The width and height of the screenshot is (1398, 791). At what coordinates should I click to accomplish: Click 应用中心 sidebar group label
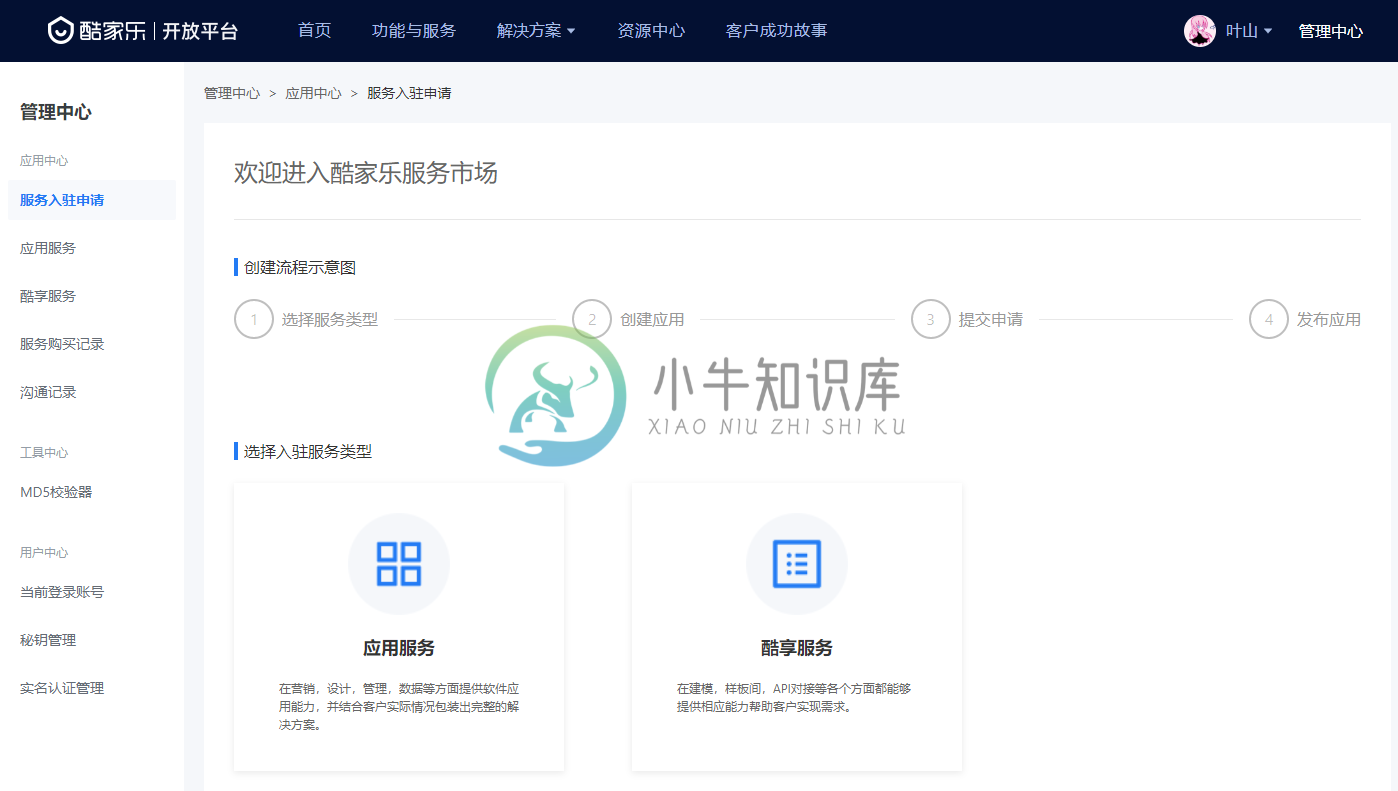(x=44, y=161)
